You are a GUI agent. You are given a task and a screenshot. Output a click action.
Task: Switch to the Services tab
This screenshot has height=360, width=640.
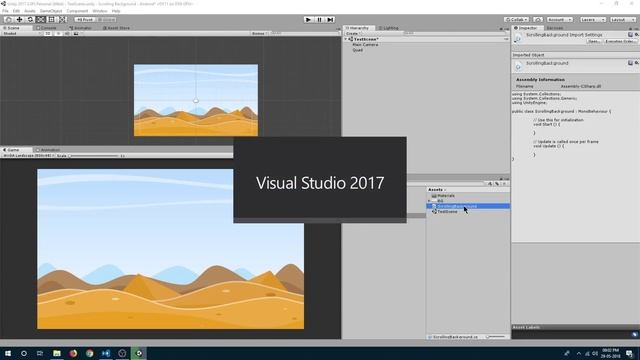pos(555,28)
